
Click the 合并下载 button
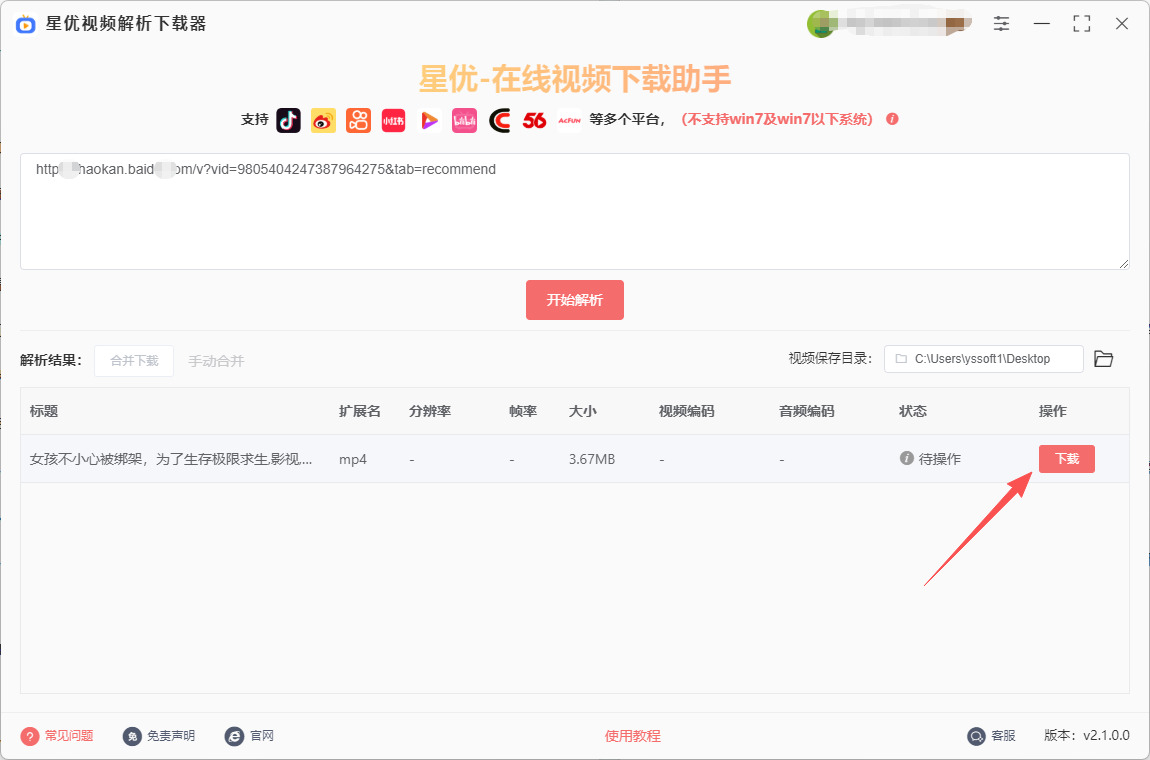[134, 361]
